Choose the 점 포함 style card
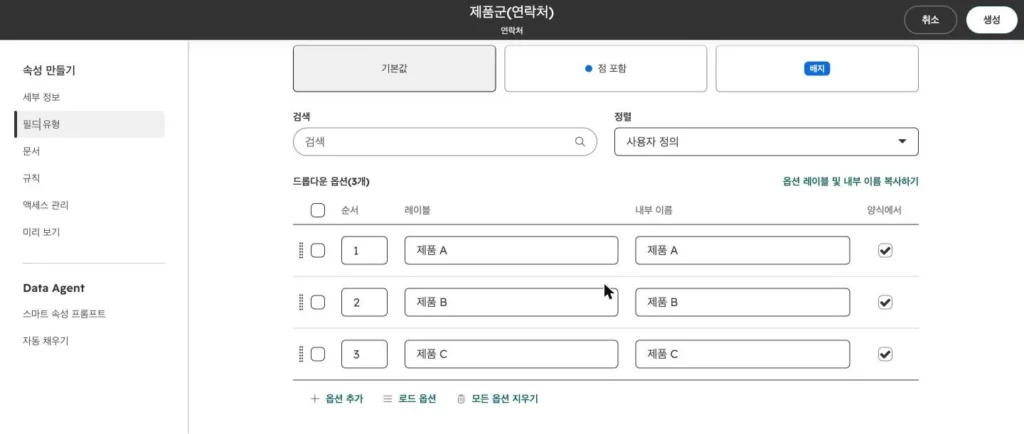 [605, 69]
